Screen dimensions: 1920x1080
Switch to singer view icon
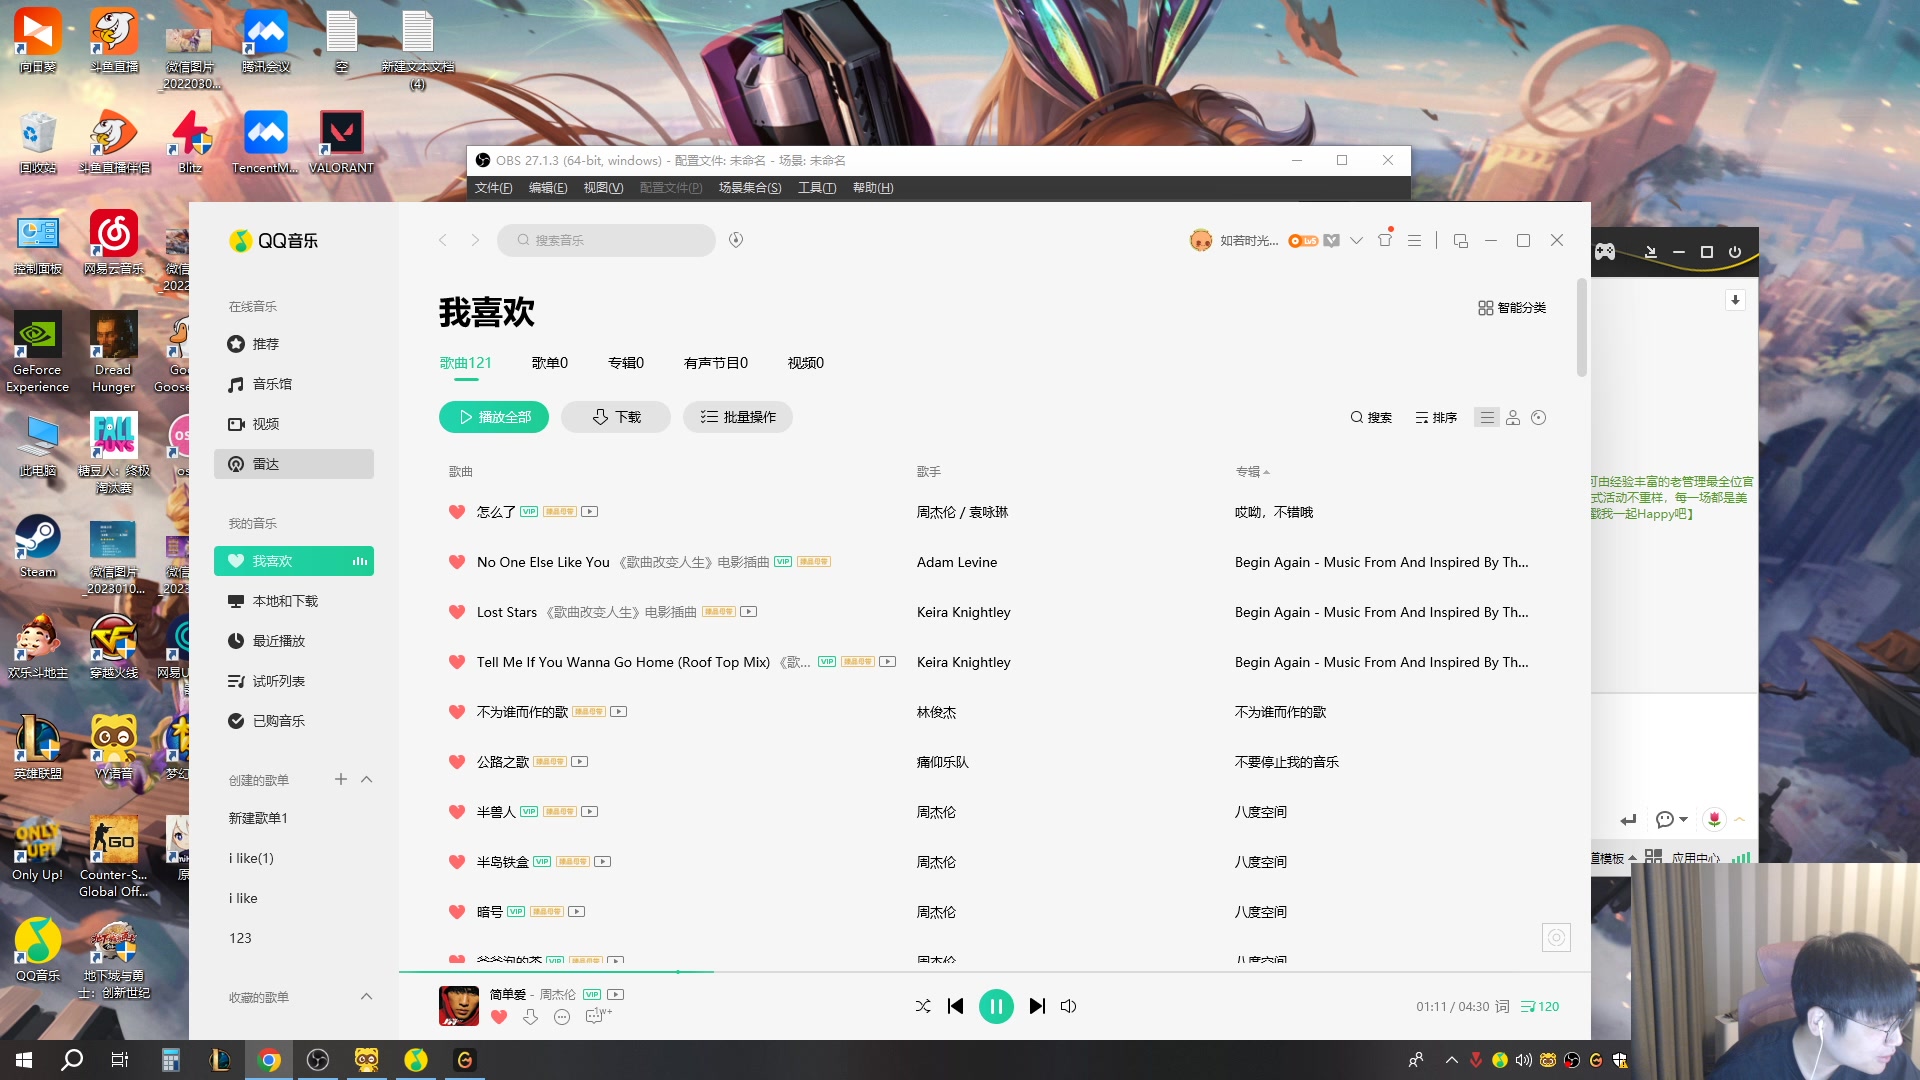point(1513,418)
